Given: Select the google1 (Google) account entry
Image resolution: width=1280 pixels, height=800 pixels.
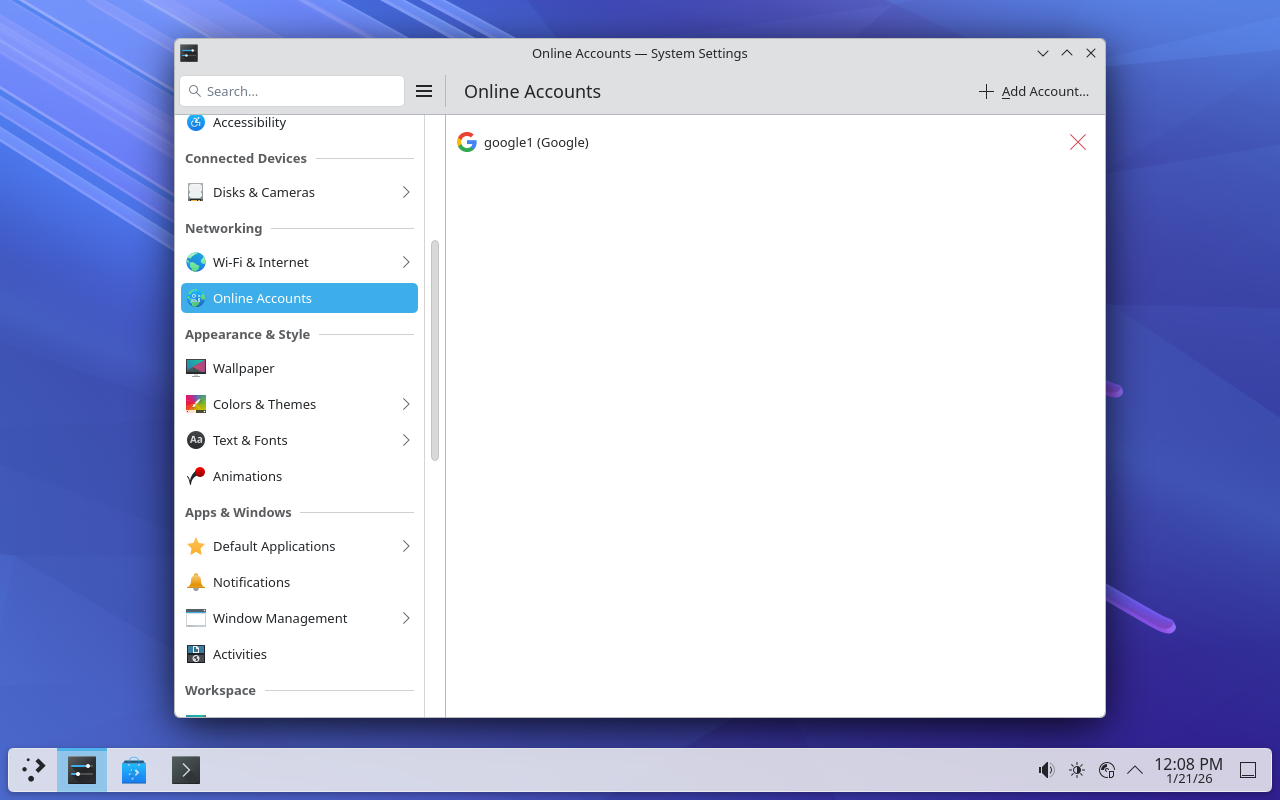Looking at the screenshot, I should point(536,142).
